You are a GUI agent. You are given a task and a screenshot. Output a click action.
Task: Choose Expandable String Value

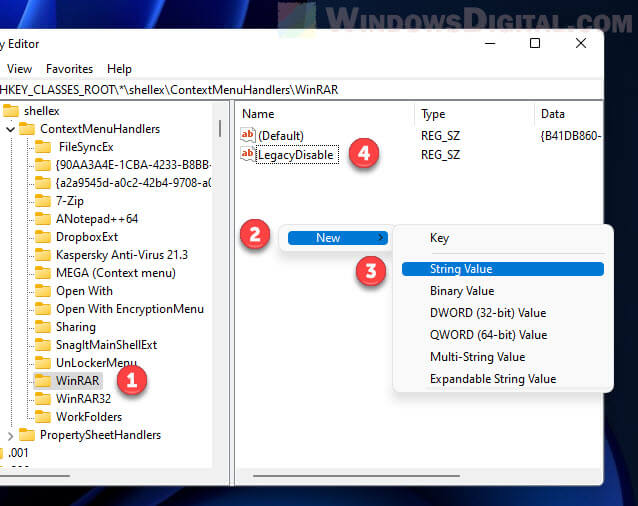coord(493,379)
